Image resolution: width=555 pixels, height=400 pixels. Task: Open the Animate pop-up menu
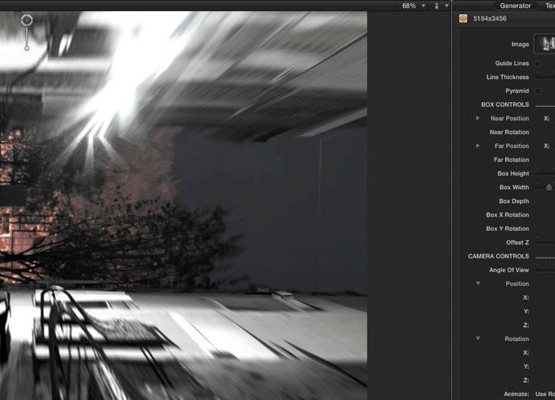pyautogui.click(x=545, y=394)
